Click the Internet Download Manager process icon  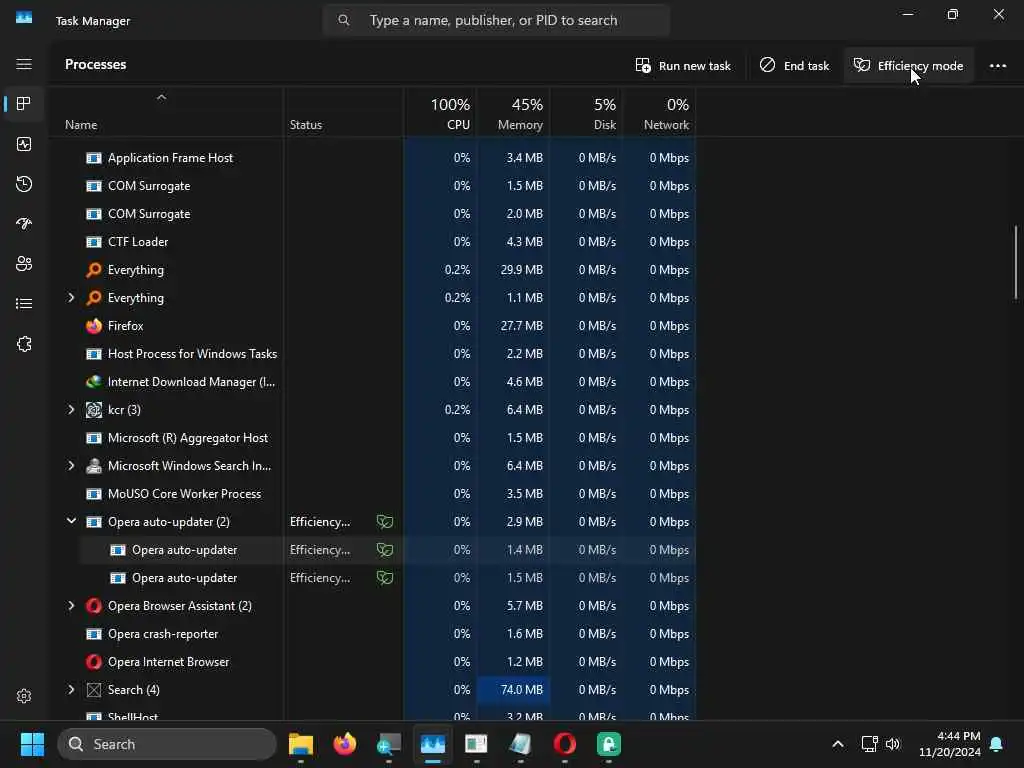point(94,382)
